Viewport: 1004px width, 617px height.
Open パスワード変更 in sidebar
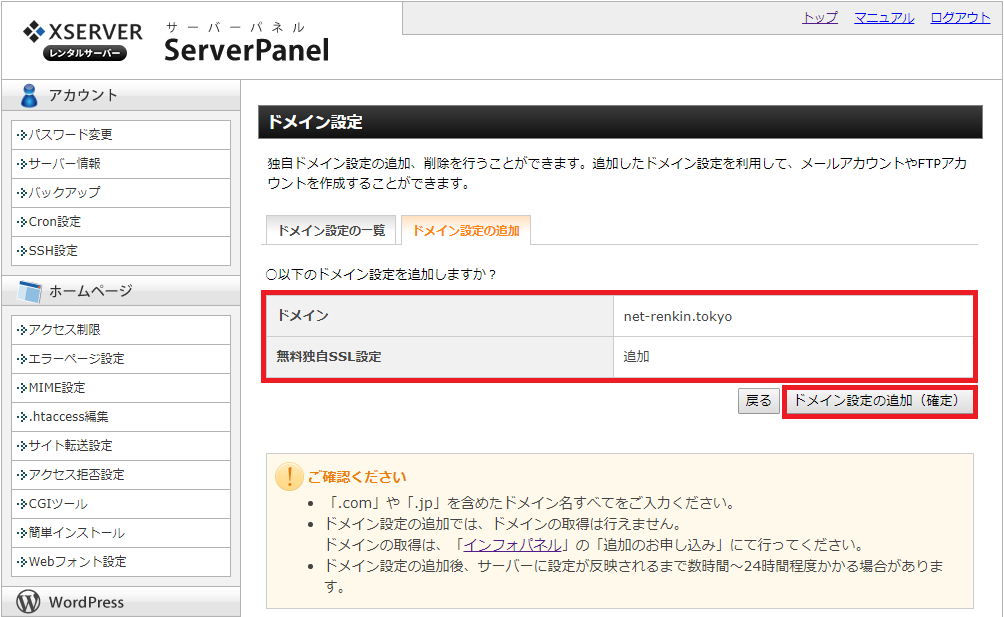click(x=70, y=135)
